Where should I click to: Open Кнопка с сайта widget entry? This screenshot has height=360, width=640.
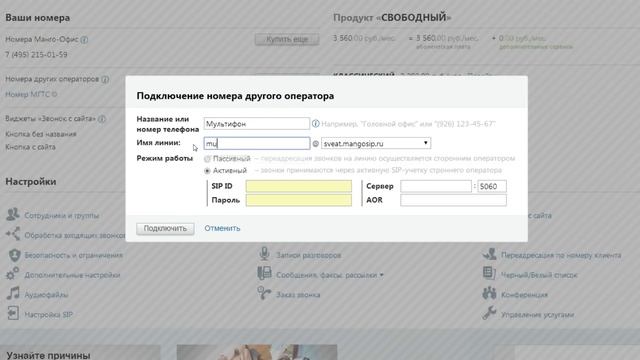[30, 147]
